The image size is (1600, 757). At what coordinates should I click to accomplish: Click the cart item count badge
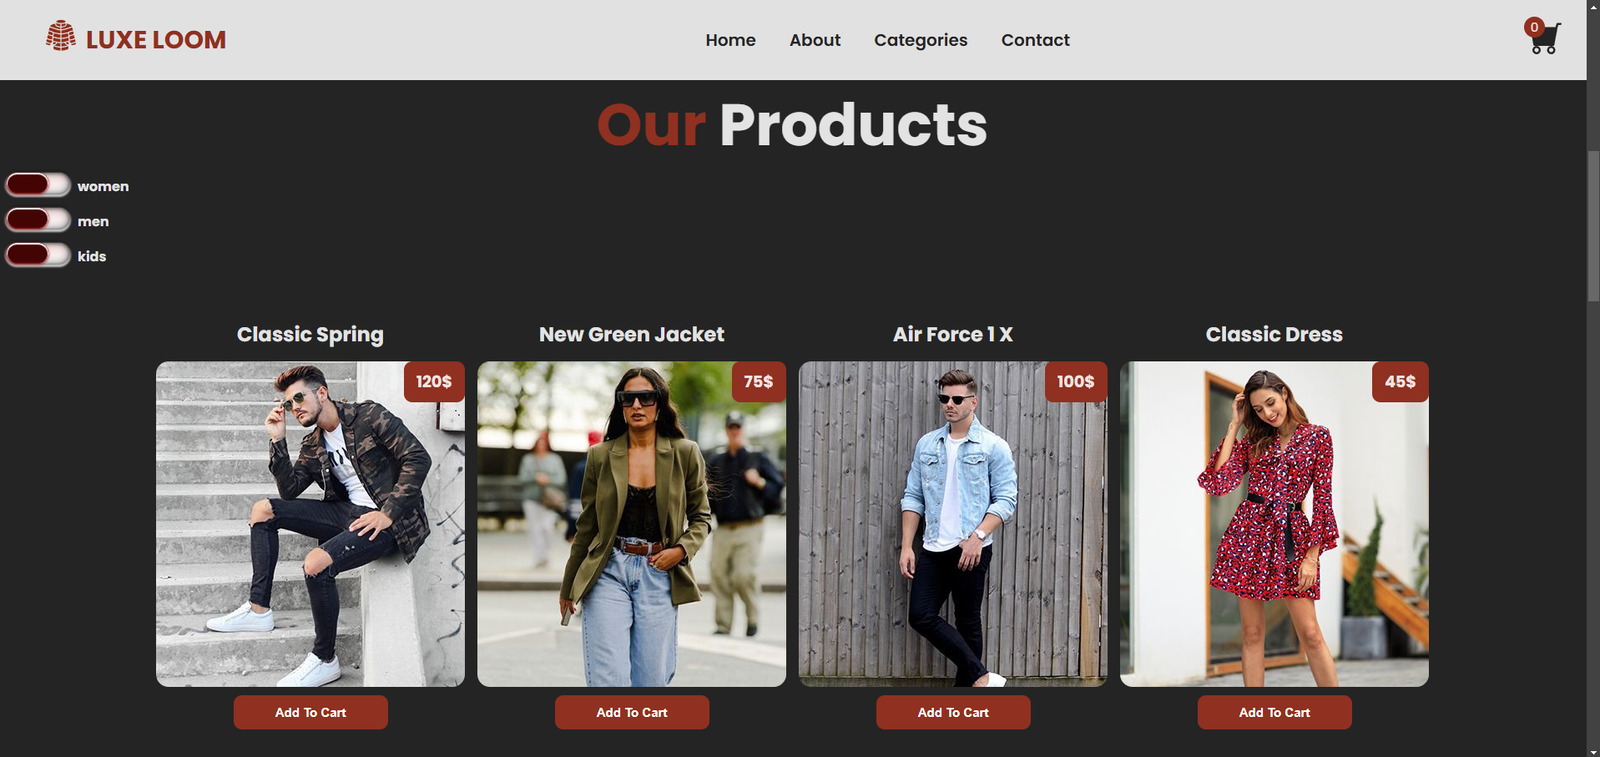pyautogui.click(x=1534, y=27)
